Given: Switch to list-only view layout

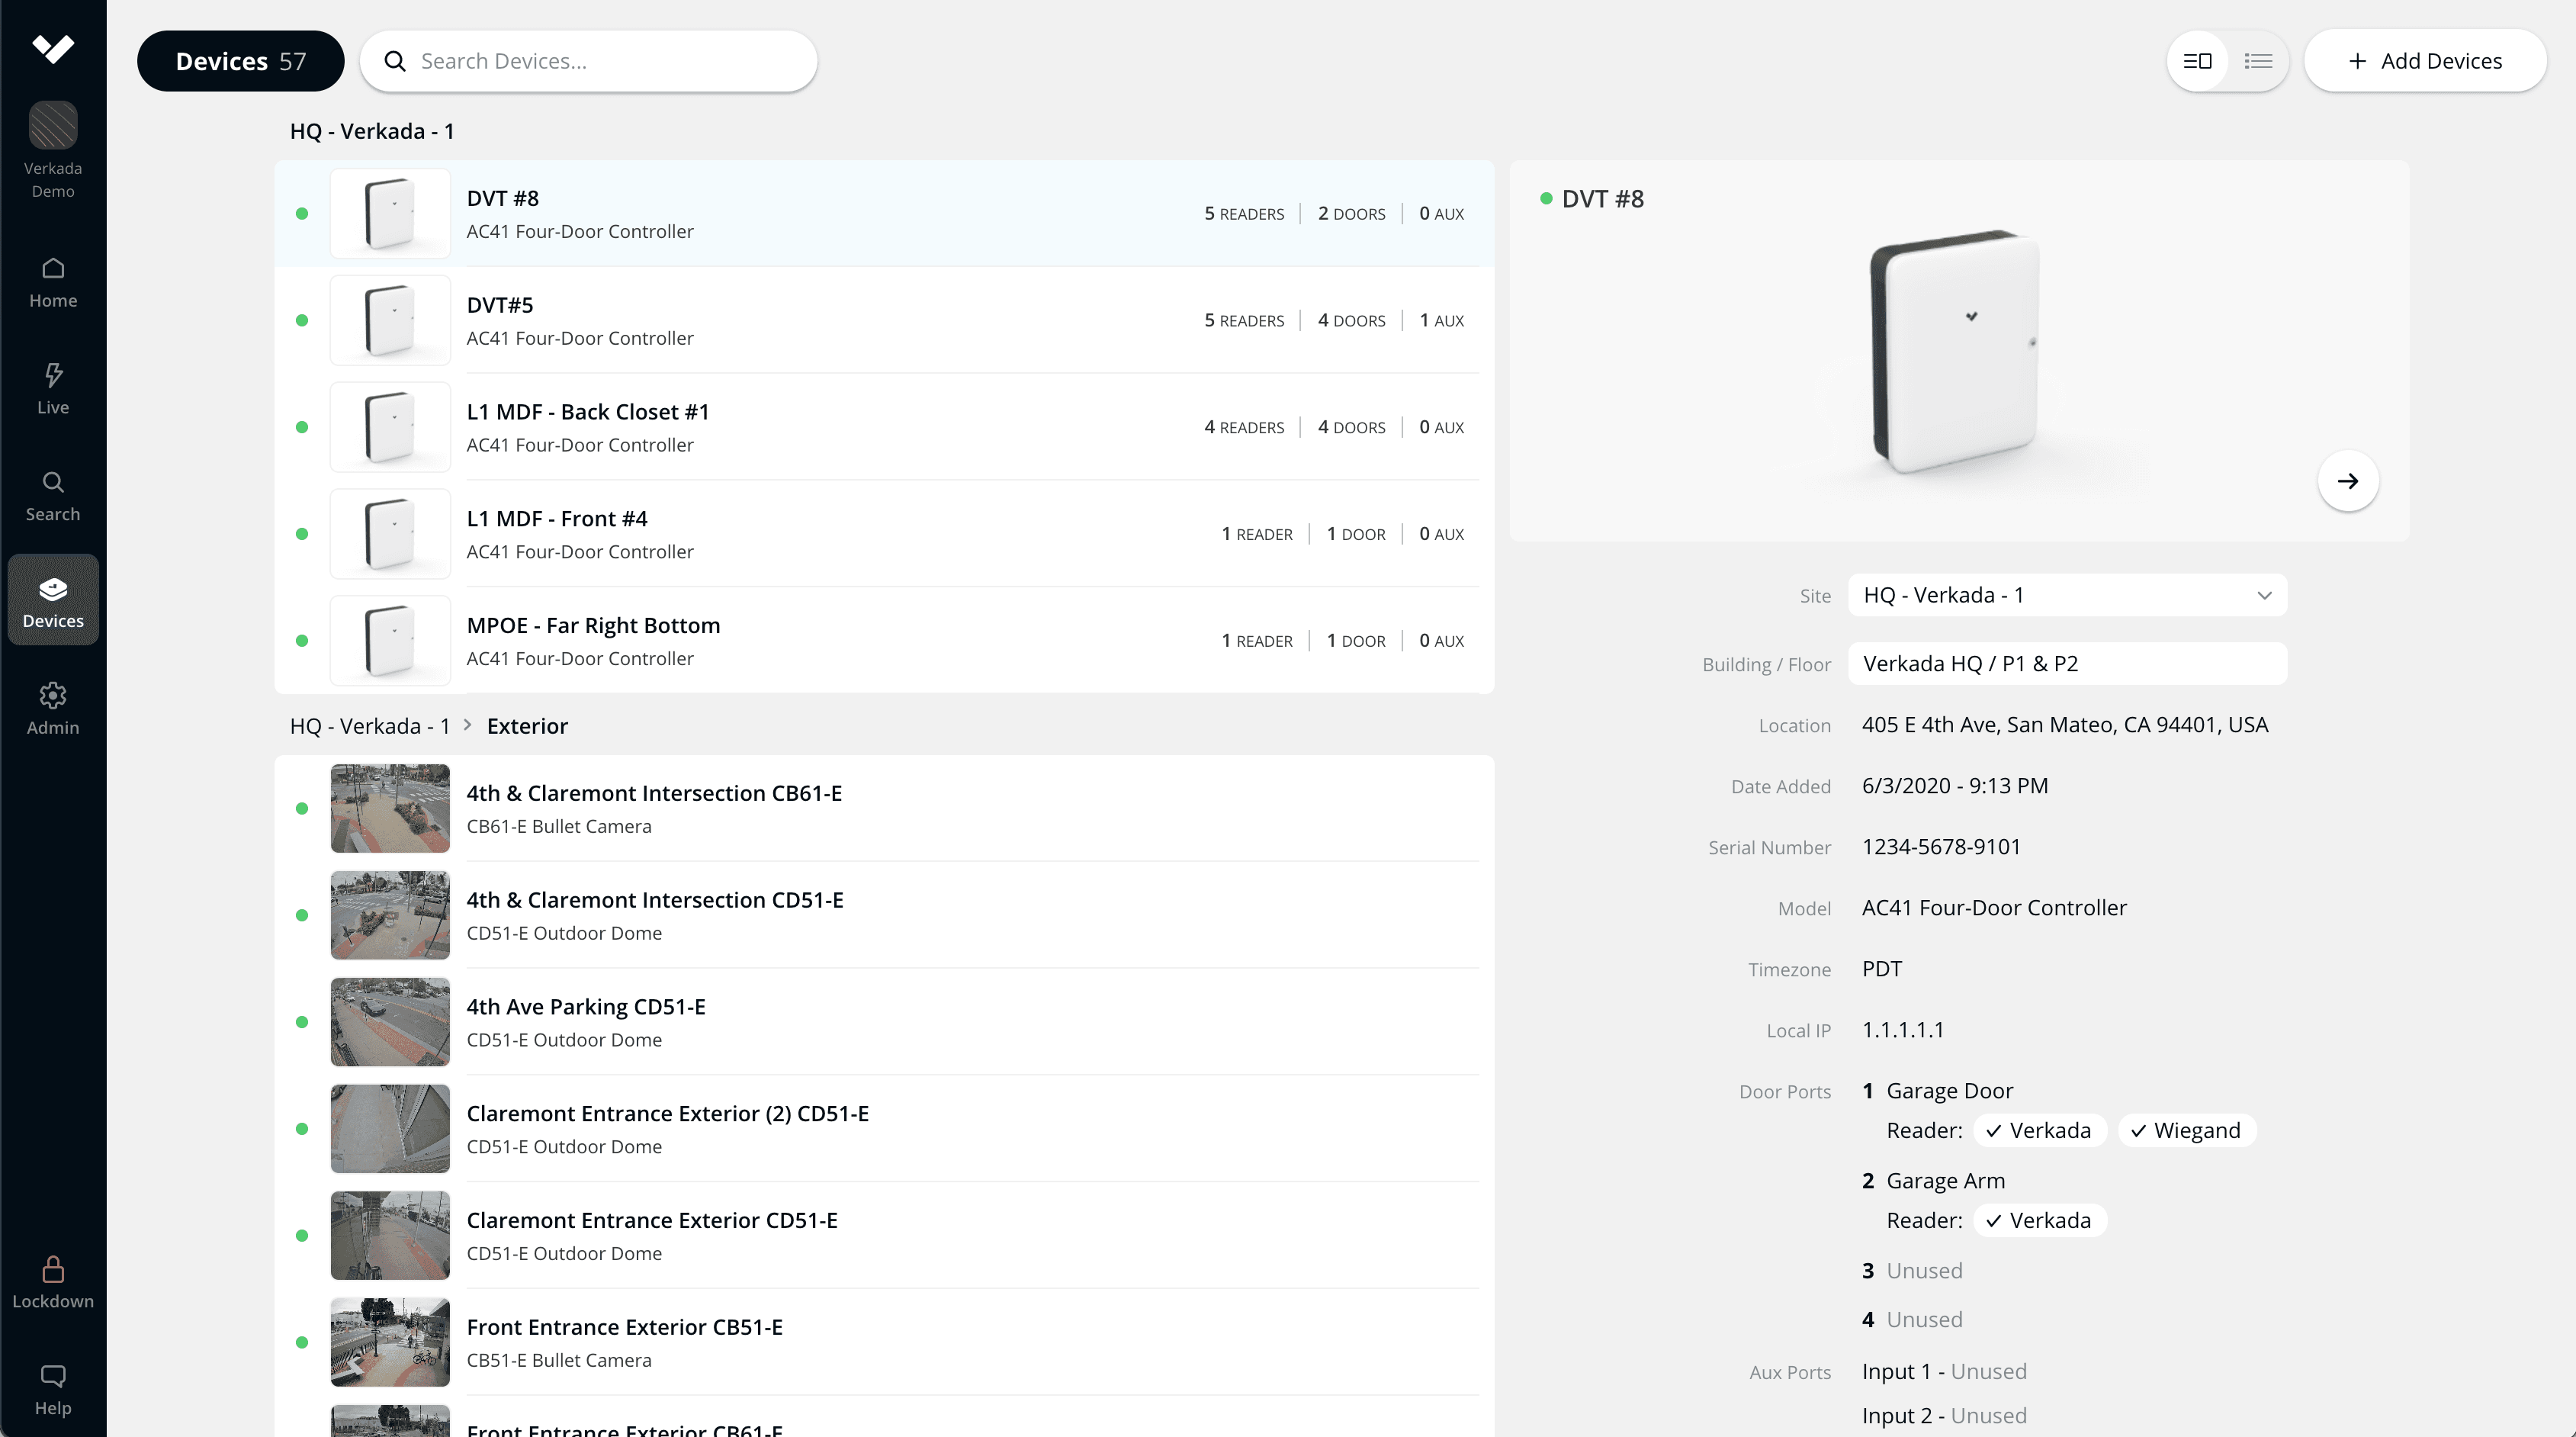Looking at the screenshot, I should [2257, 61].
